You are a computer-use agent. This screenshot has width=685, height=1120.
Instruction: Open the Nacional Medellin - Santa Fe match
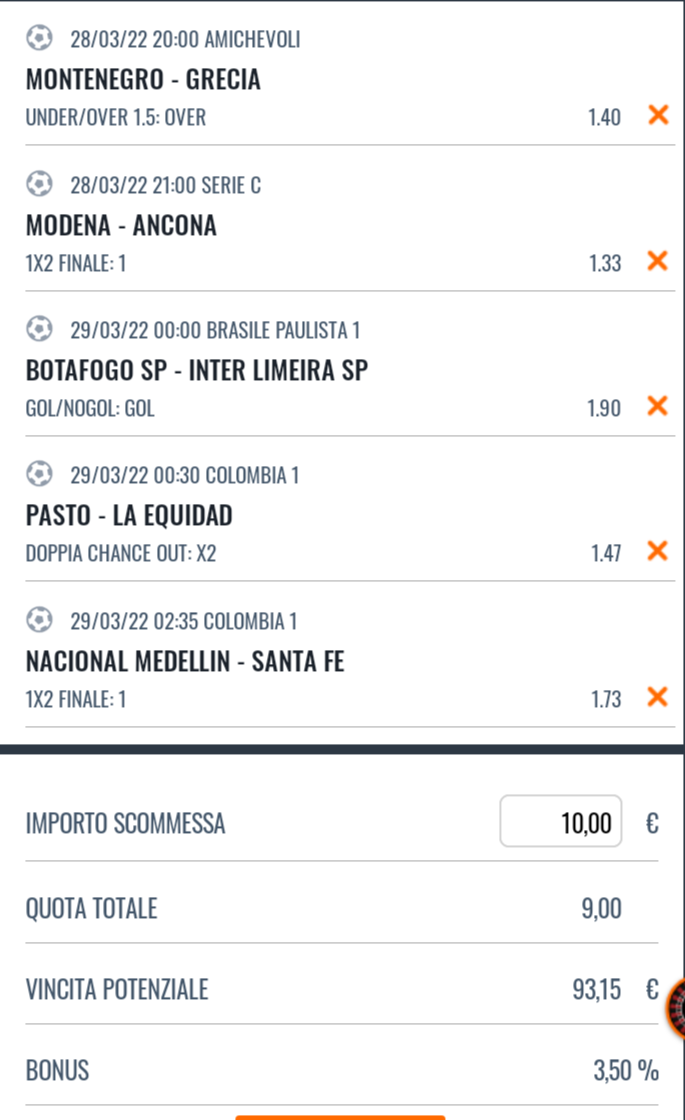coord(185,661)
